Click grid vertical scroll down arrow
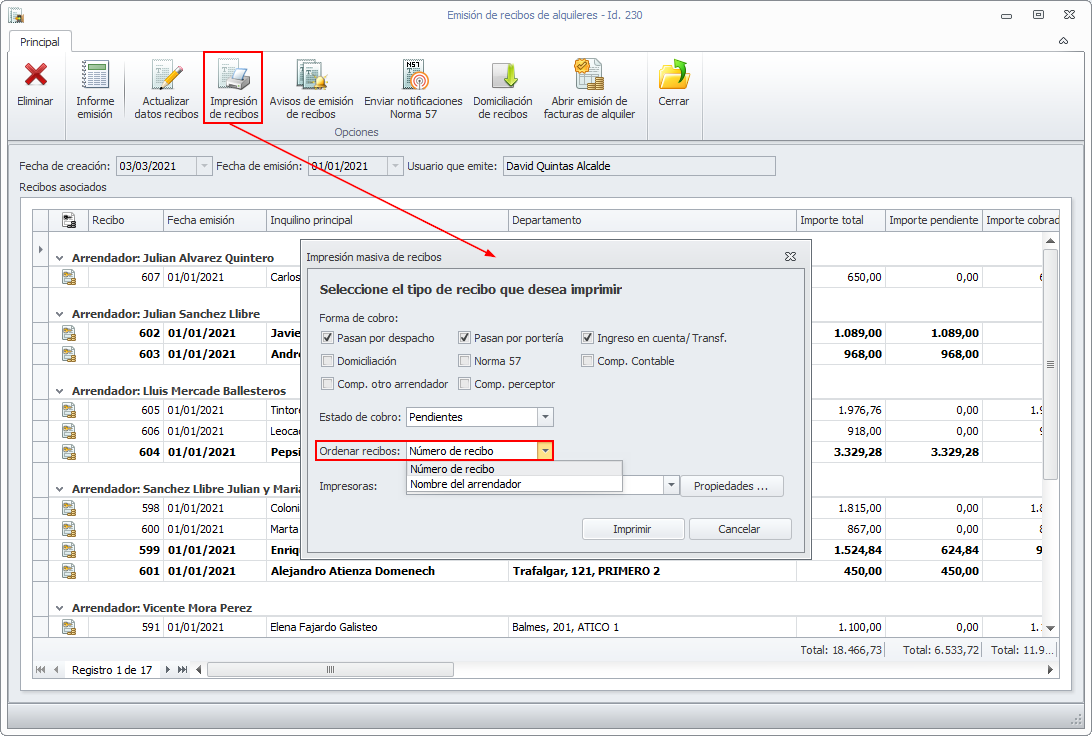The image size is (1092, 736). click(1050, 628)
